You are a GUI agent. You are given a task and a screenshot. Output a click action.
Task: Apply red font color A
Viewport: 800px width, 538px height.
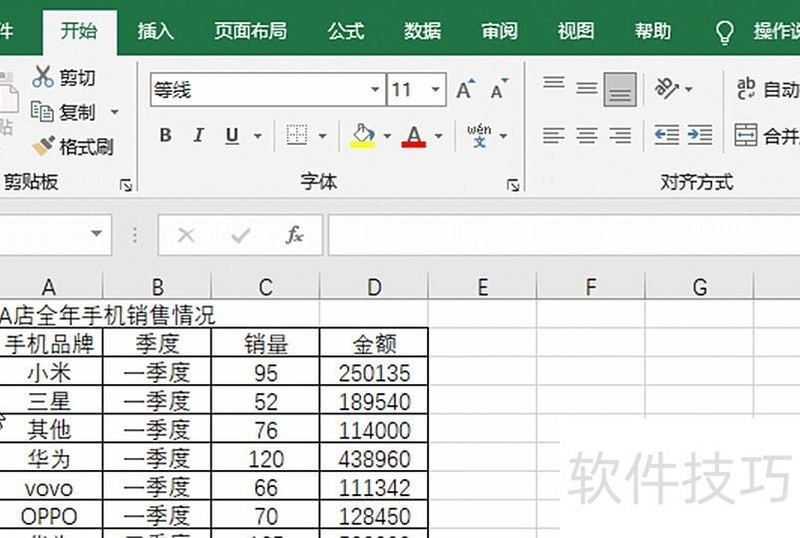(414, 136)
